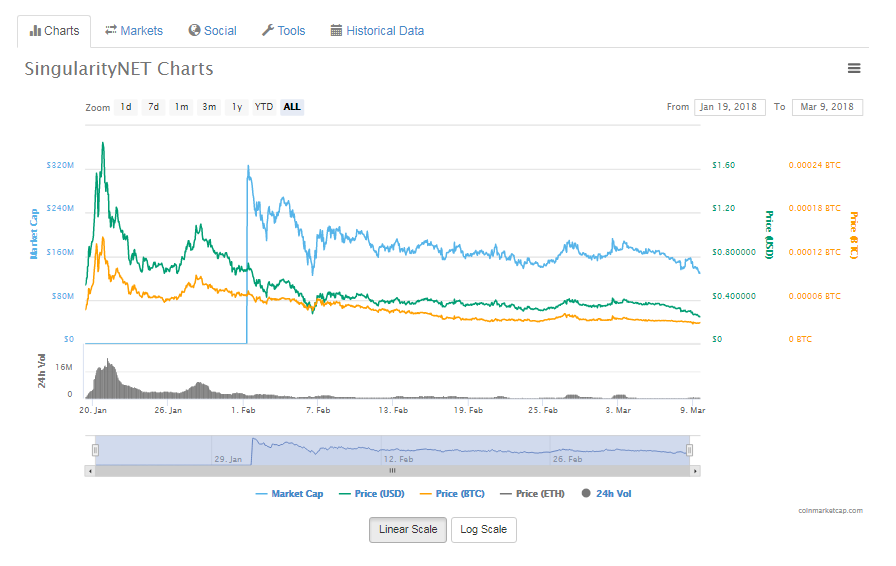Set zoom to YTD
This screenshot has height=566, width=896.
pos(264,107)
